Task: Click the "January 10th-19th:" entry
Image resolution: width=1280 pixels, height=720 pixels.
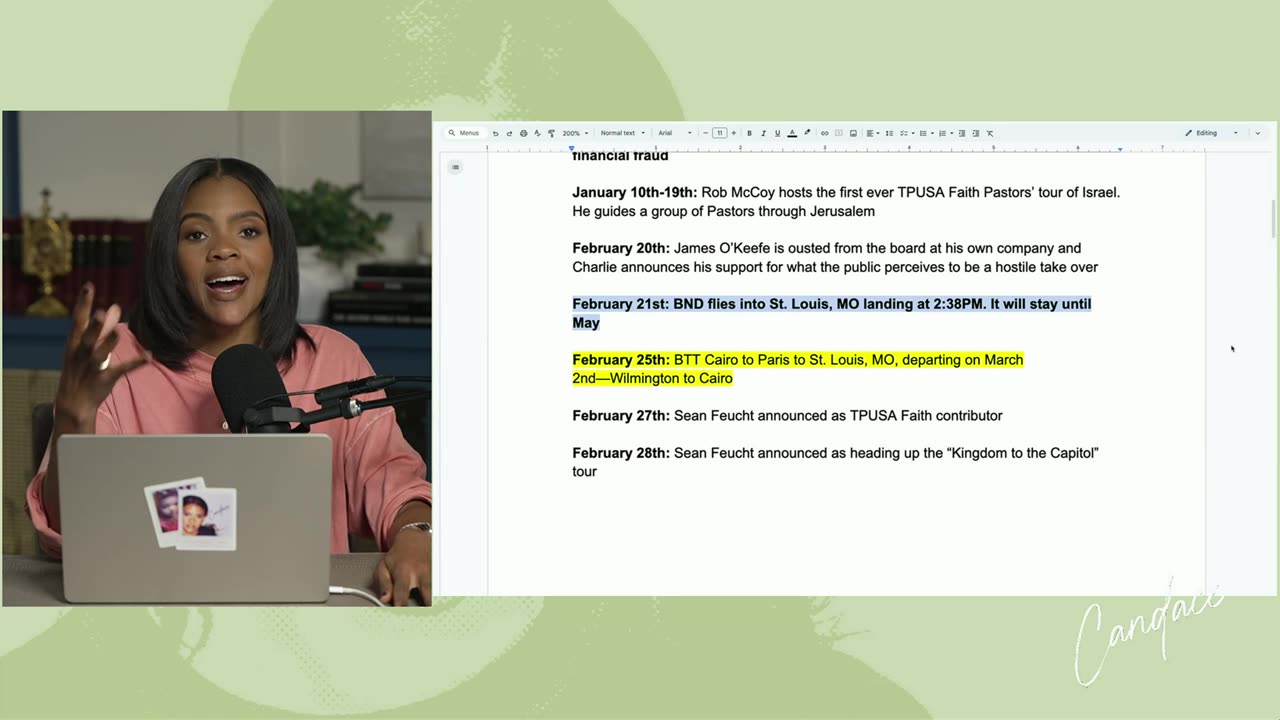Action: click(x=846, y=201)
